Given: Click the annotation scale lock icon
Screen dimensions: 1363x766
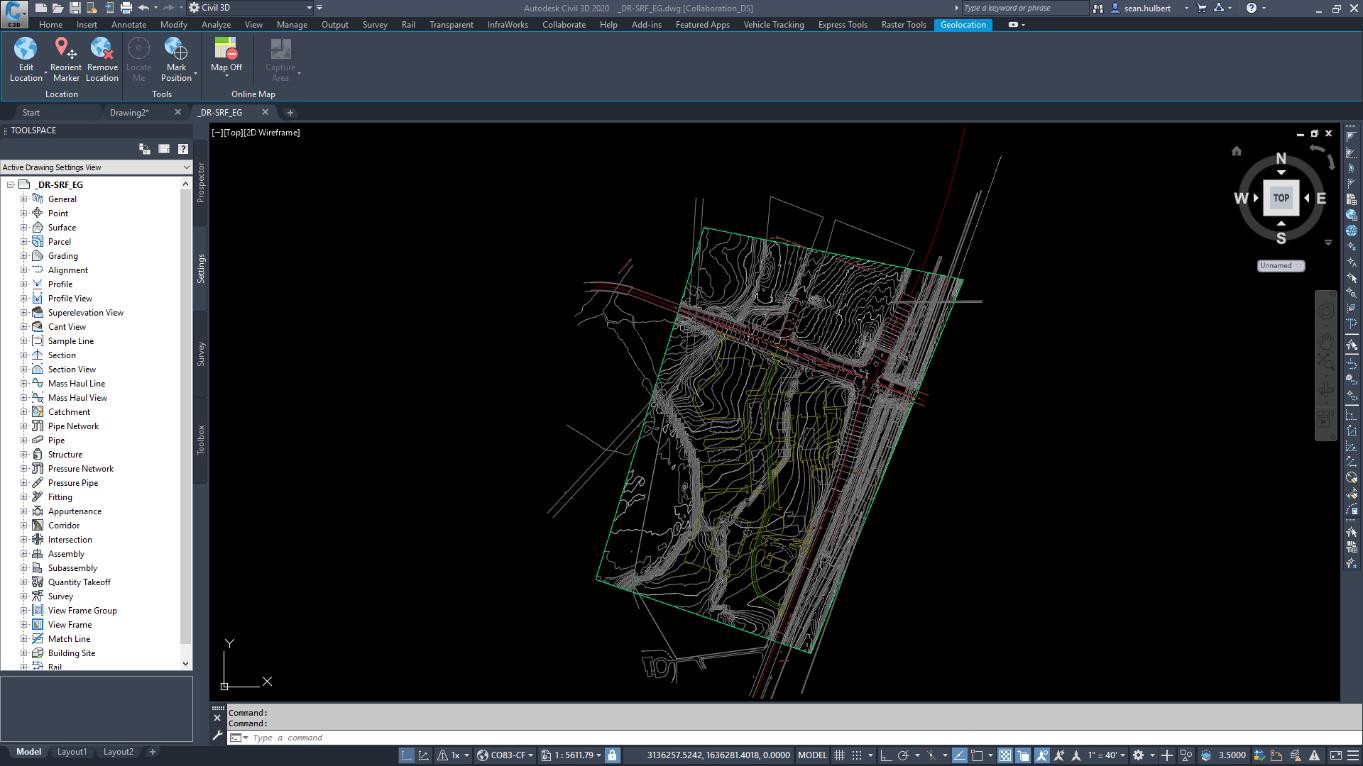Looking at the screenshot, I should 612,755.
